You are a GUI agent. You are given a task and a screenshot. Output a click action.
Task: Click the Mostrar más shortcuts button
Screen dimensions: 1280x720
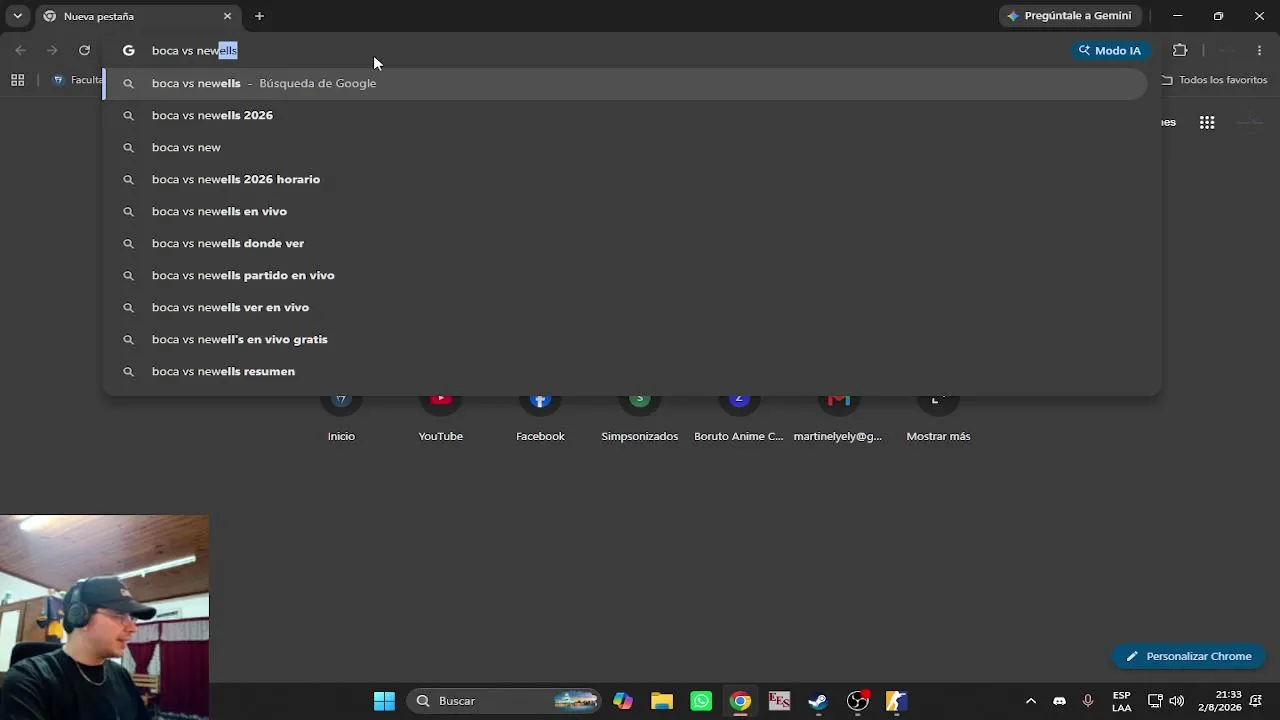(938, 418)
